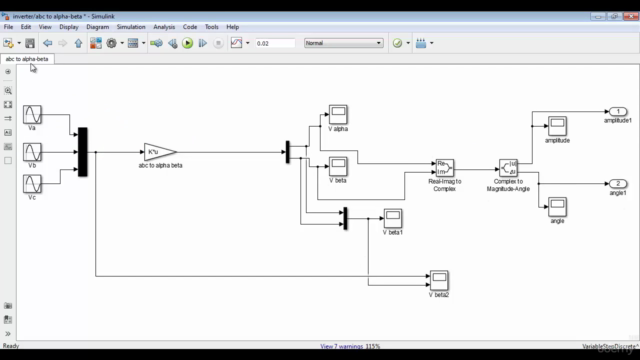Open the Help menu

point(233,27)
